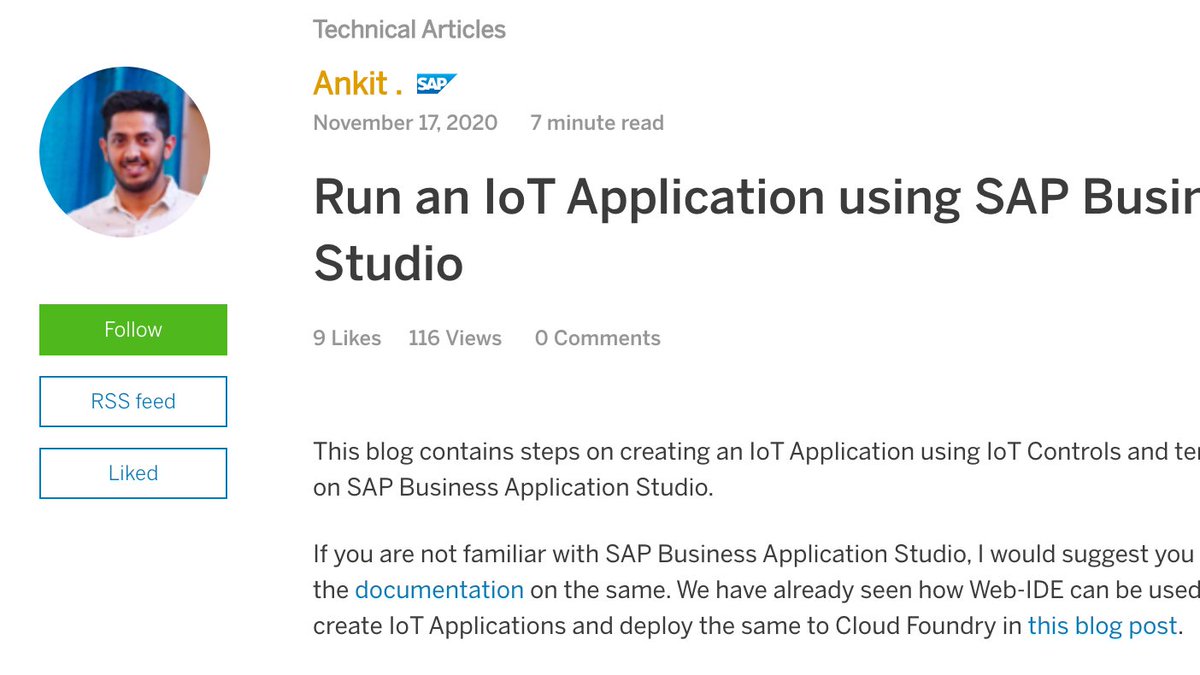Open the Technical Articles category
This screenshot has height=675, width=1200.
coord(409,29)
